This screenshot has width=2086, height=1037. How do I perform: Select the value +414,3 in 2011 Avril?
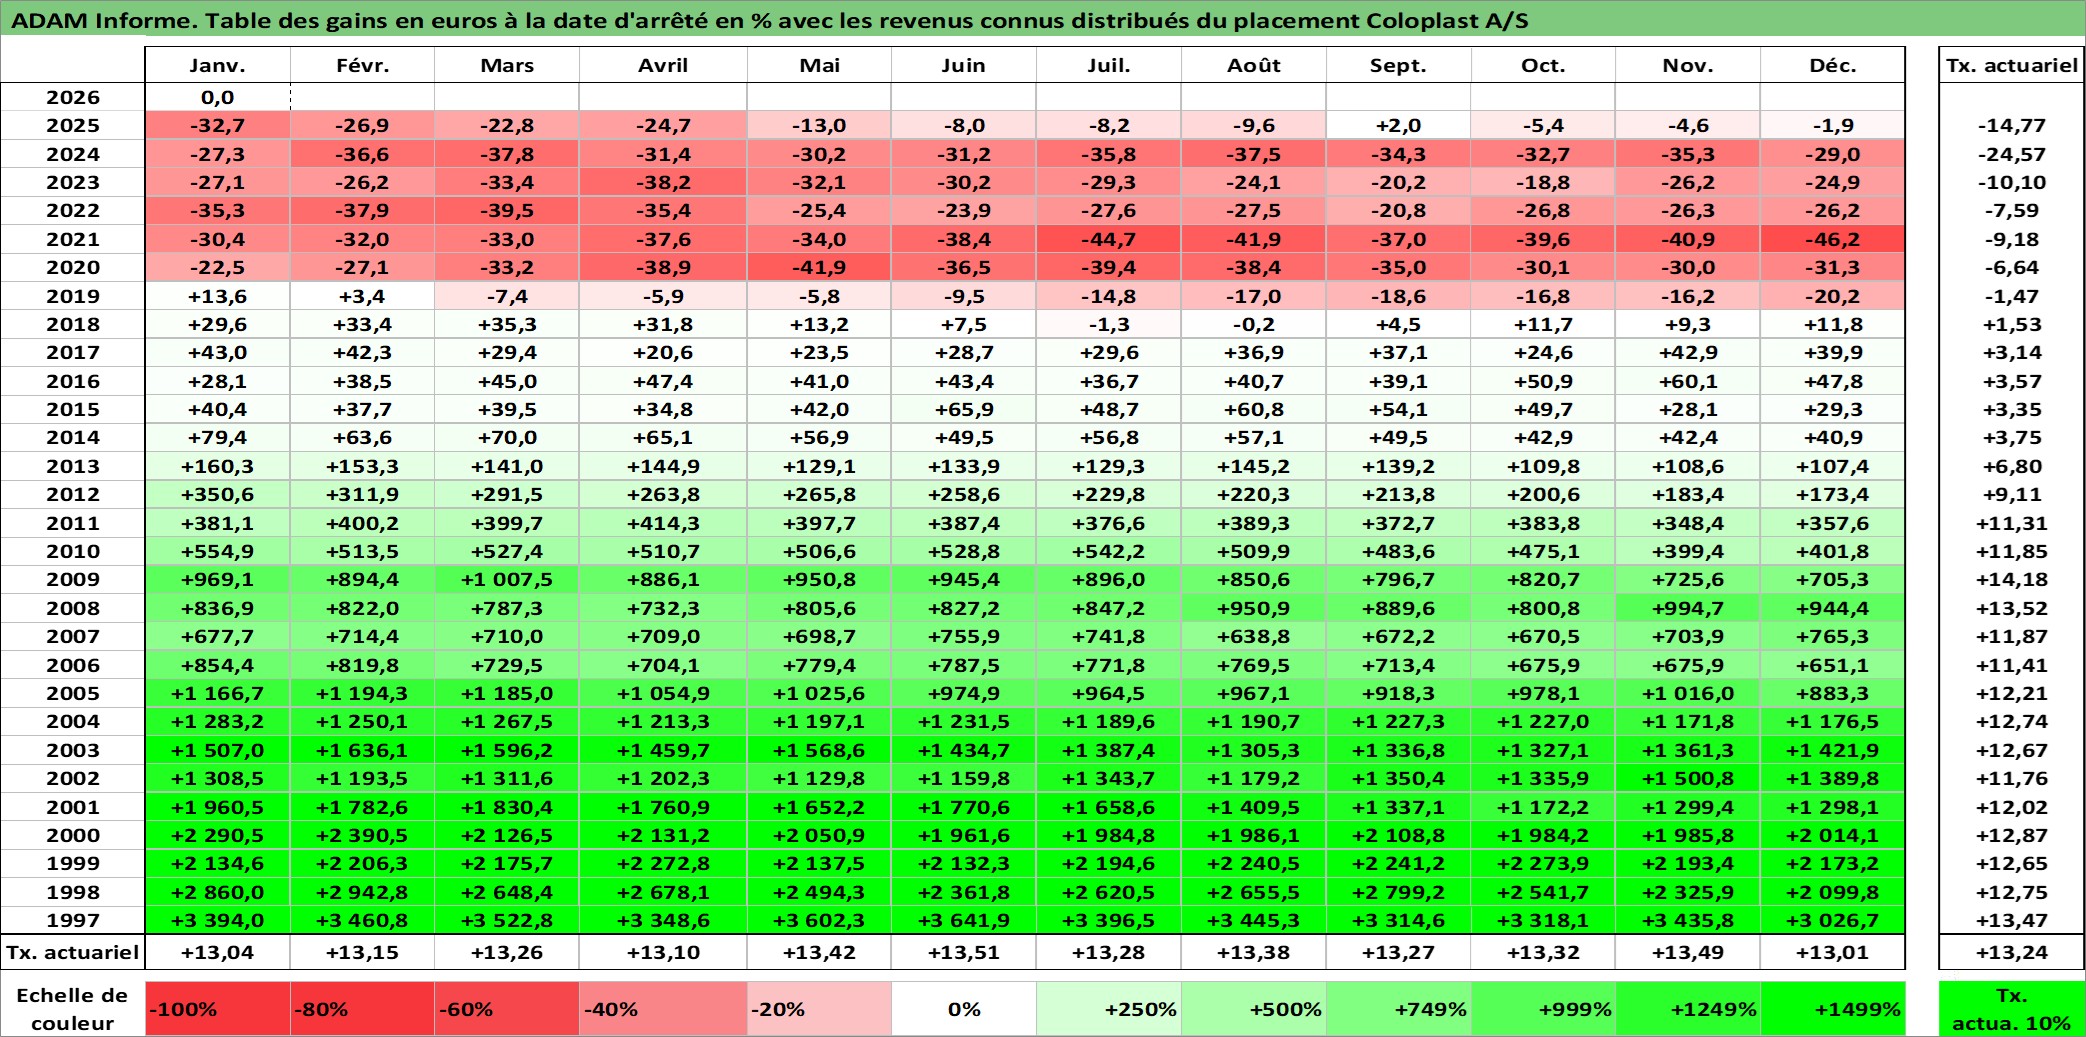click(x=663, y=523)
